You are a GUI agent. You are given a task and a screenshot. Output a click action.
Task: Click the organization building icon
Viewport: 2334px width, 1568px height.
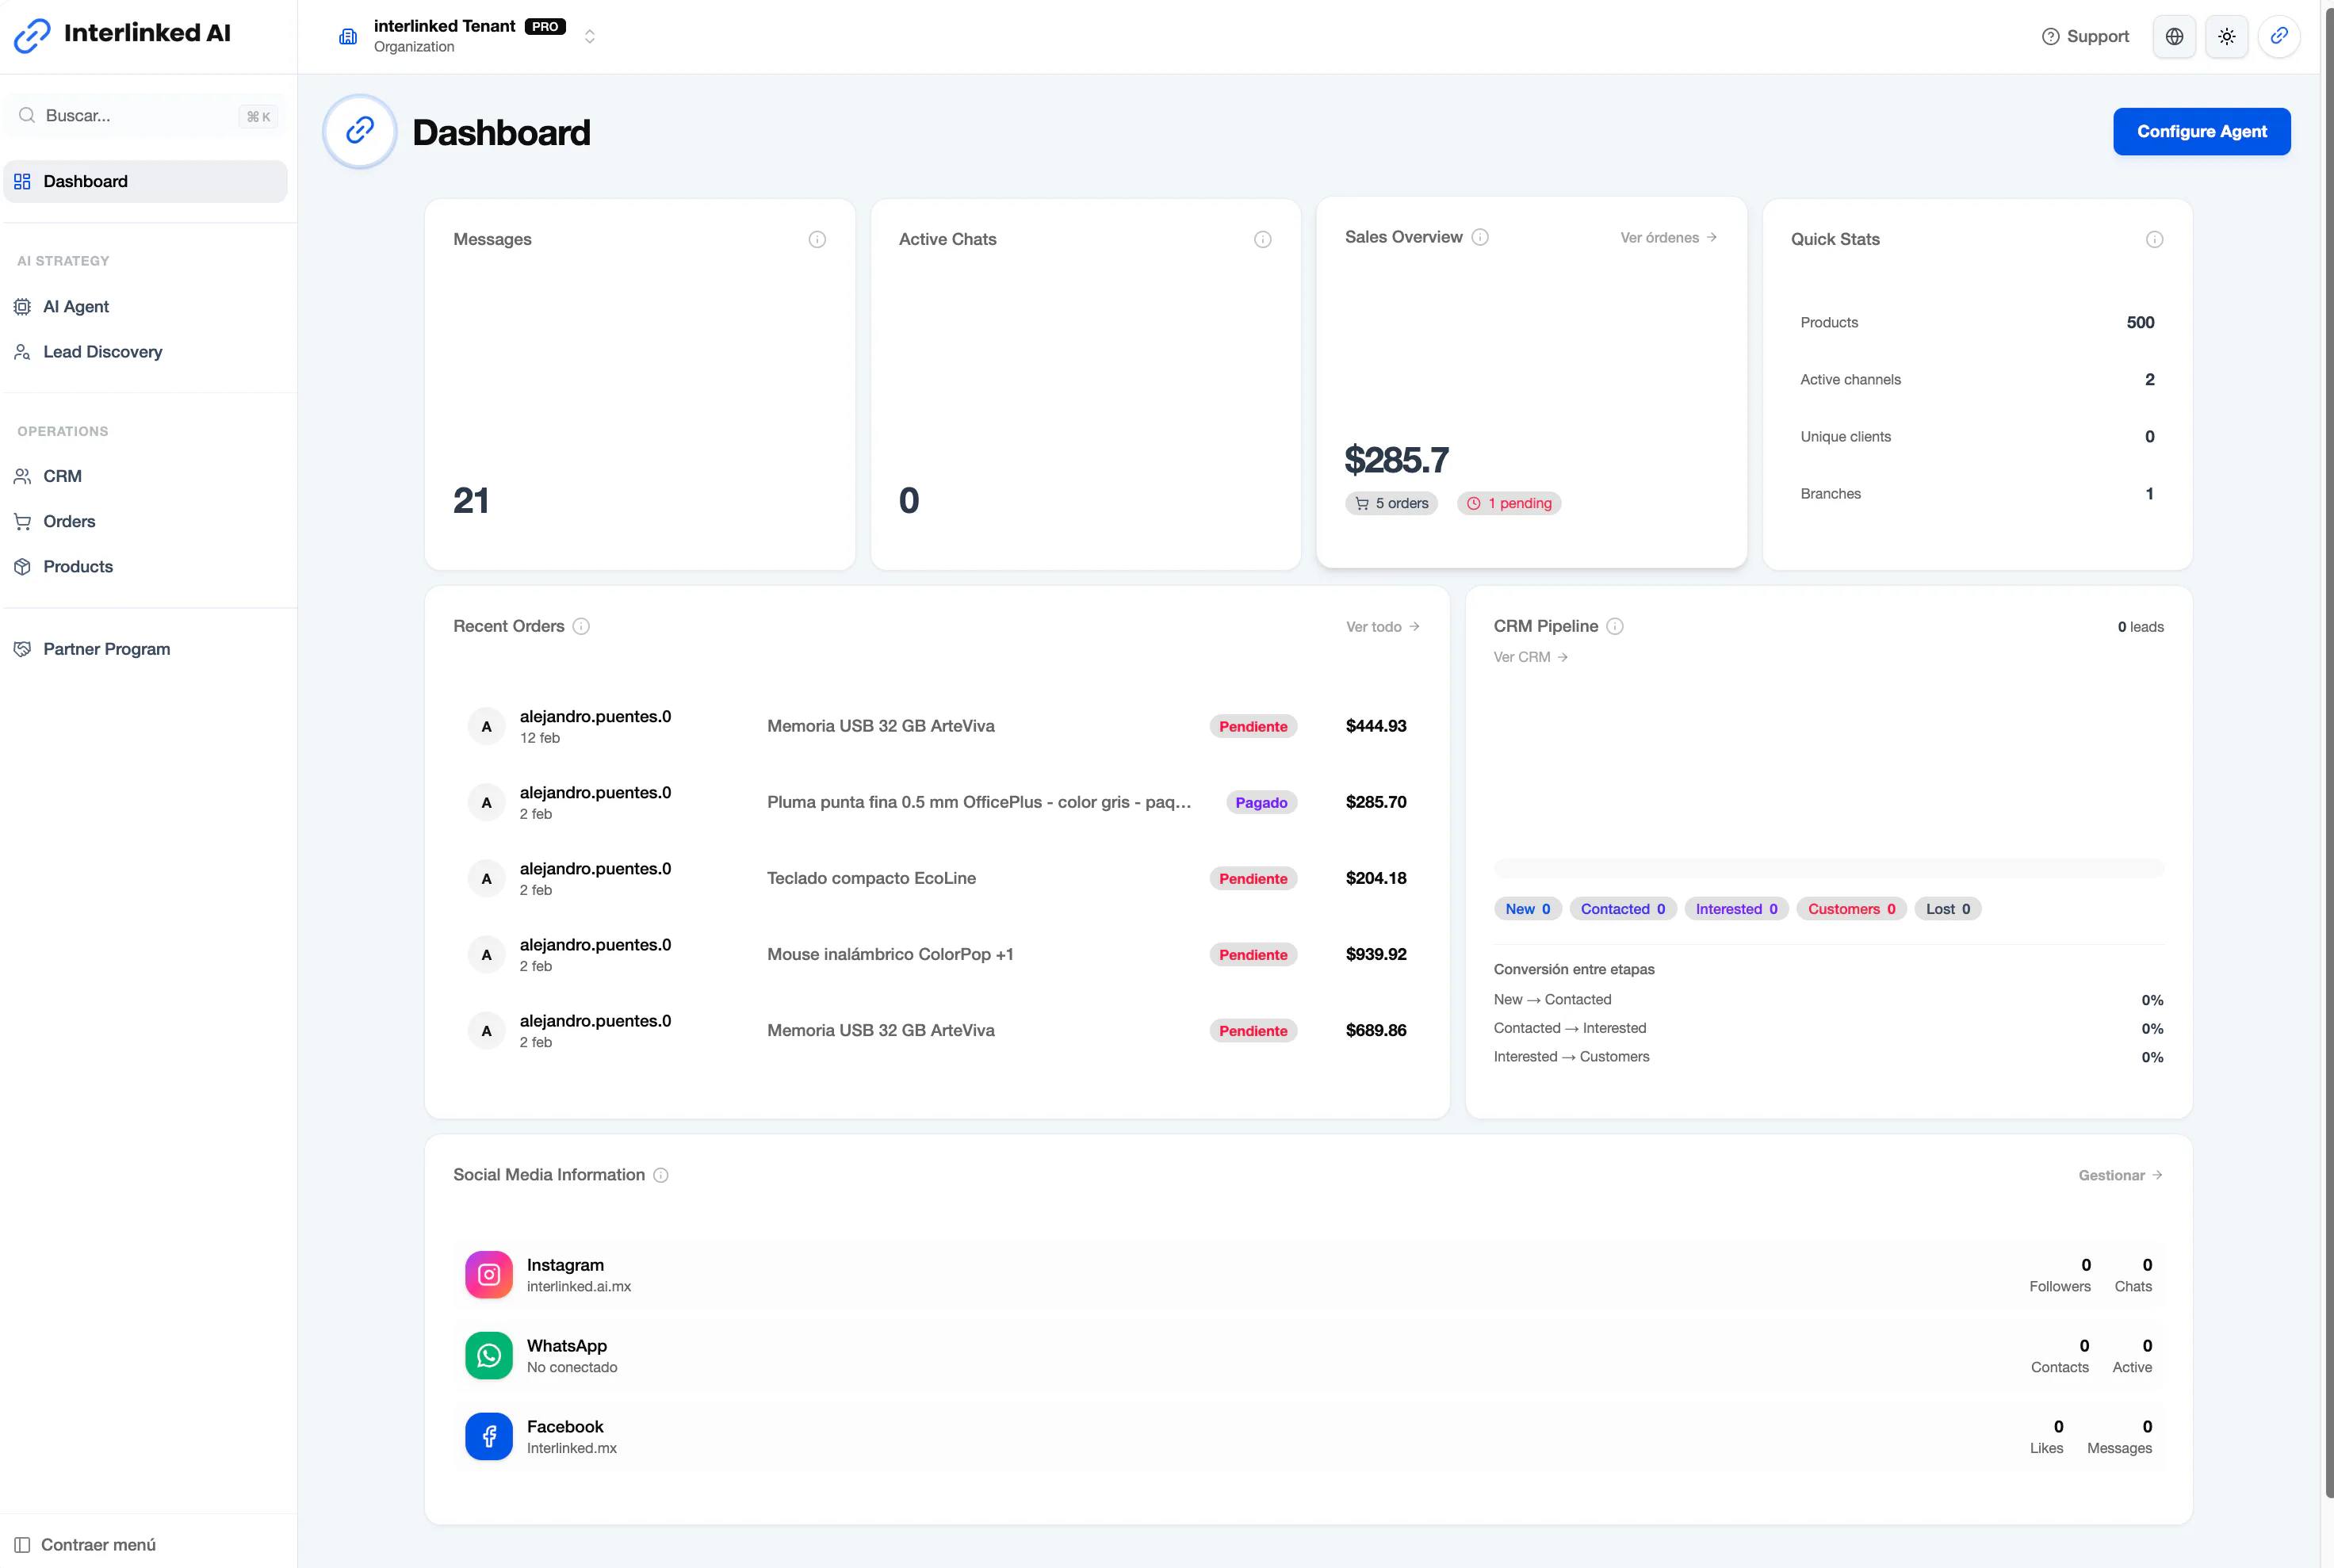pos(348,36)
